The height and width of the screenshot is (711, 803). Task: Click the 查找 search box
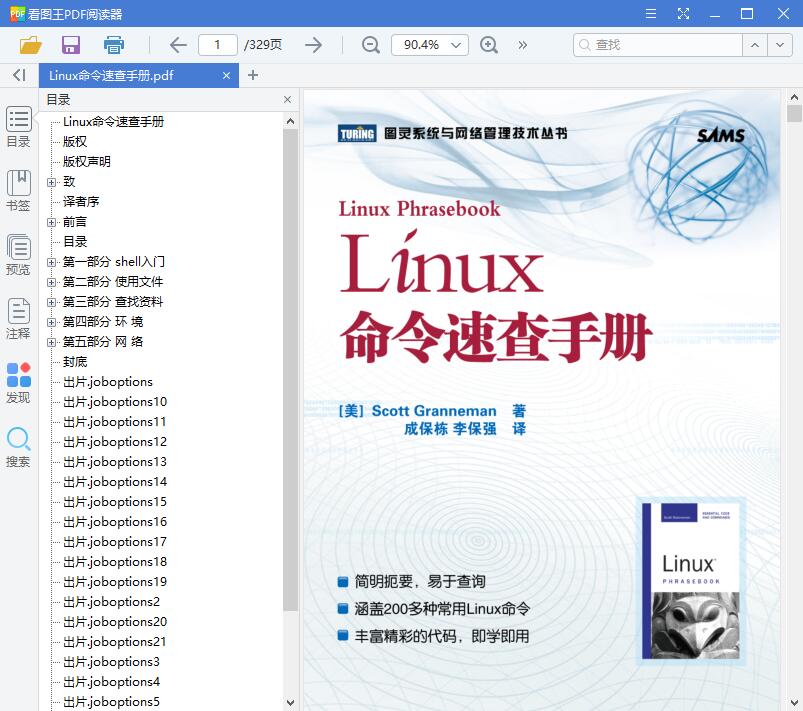[x=658, y=45]
